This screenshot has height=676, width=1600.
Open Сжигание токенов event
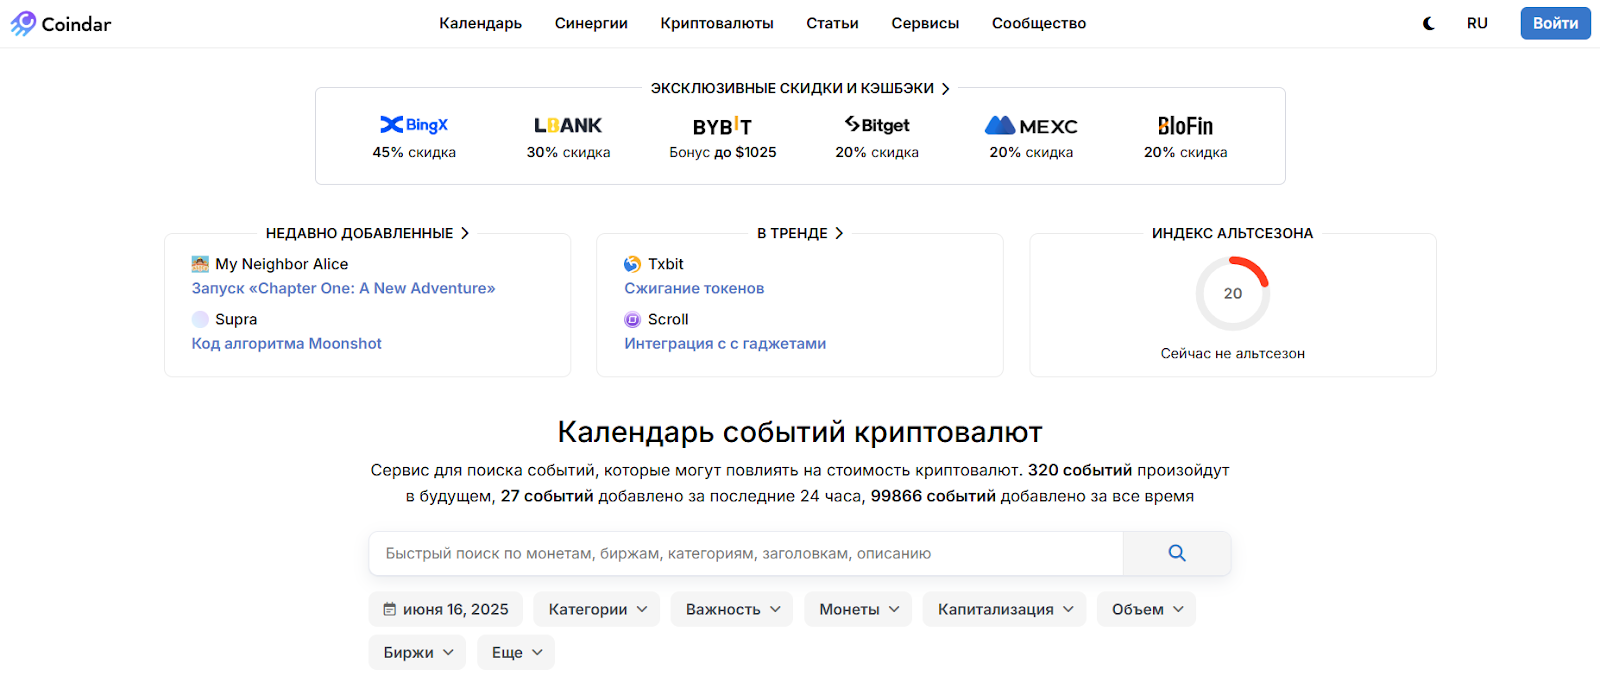(x=694, y=288)
